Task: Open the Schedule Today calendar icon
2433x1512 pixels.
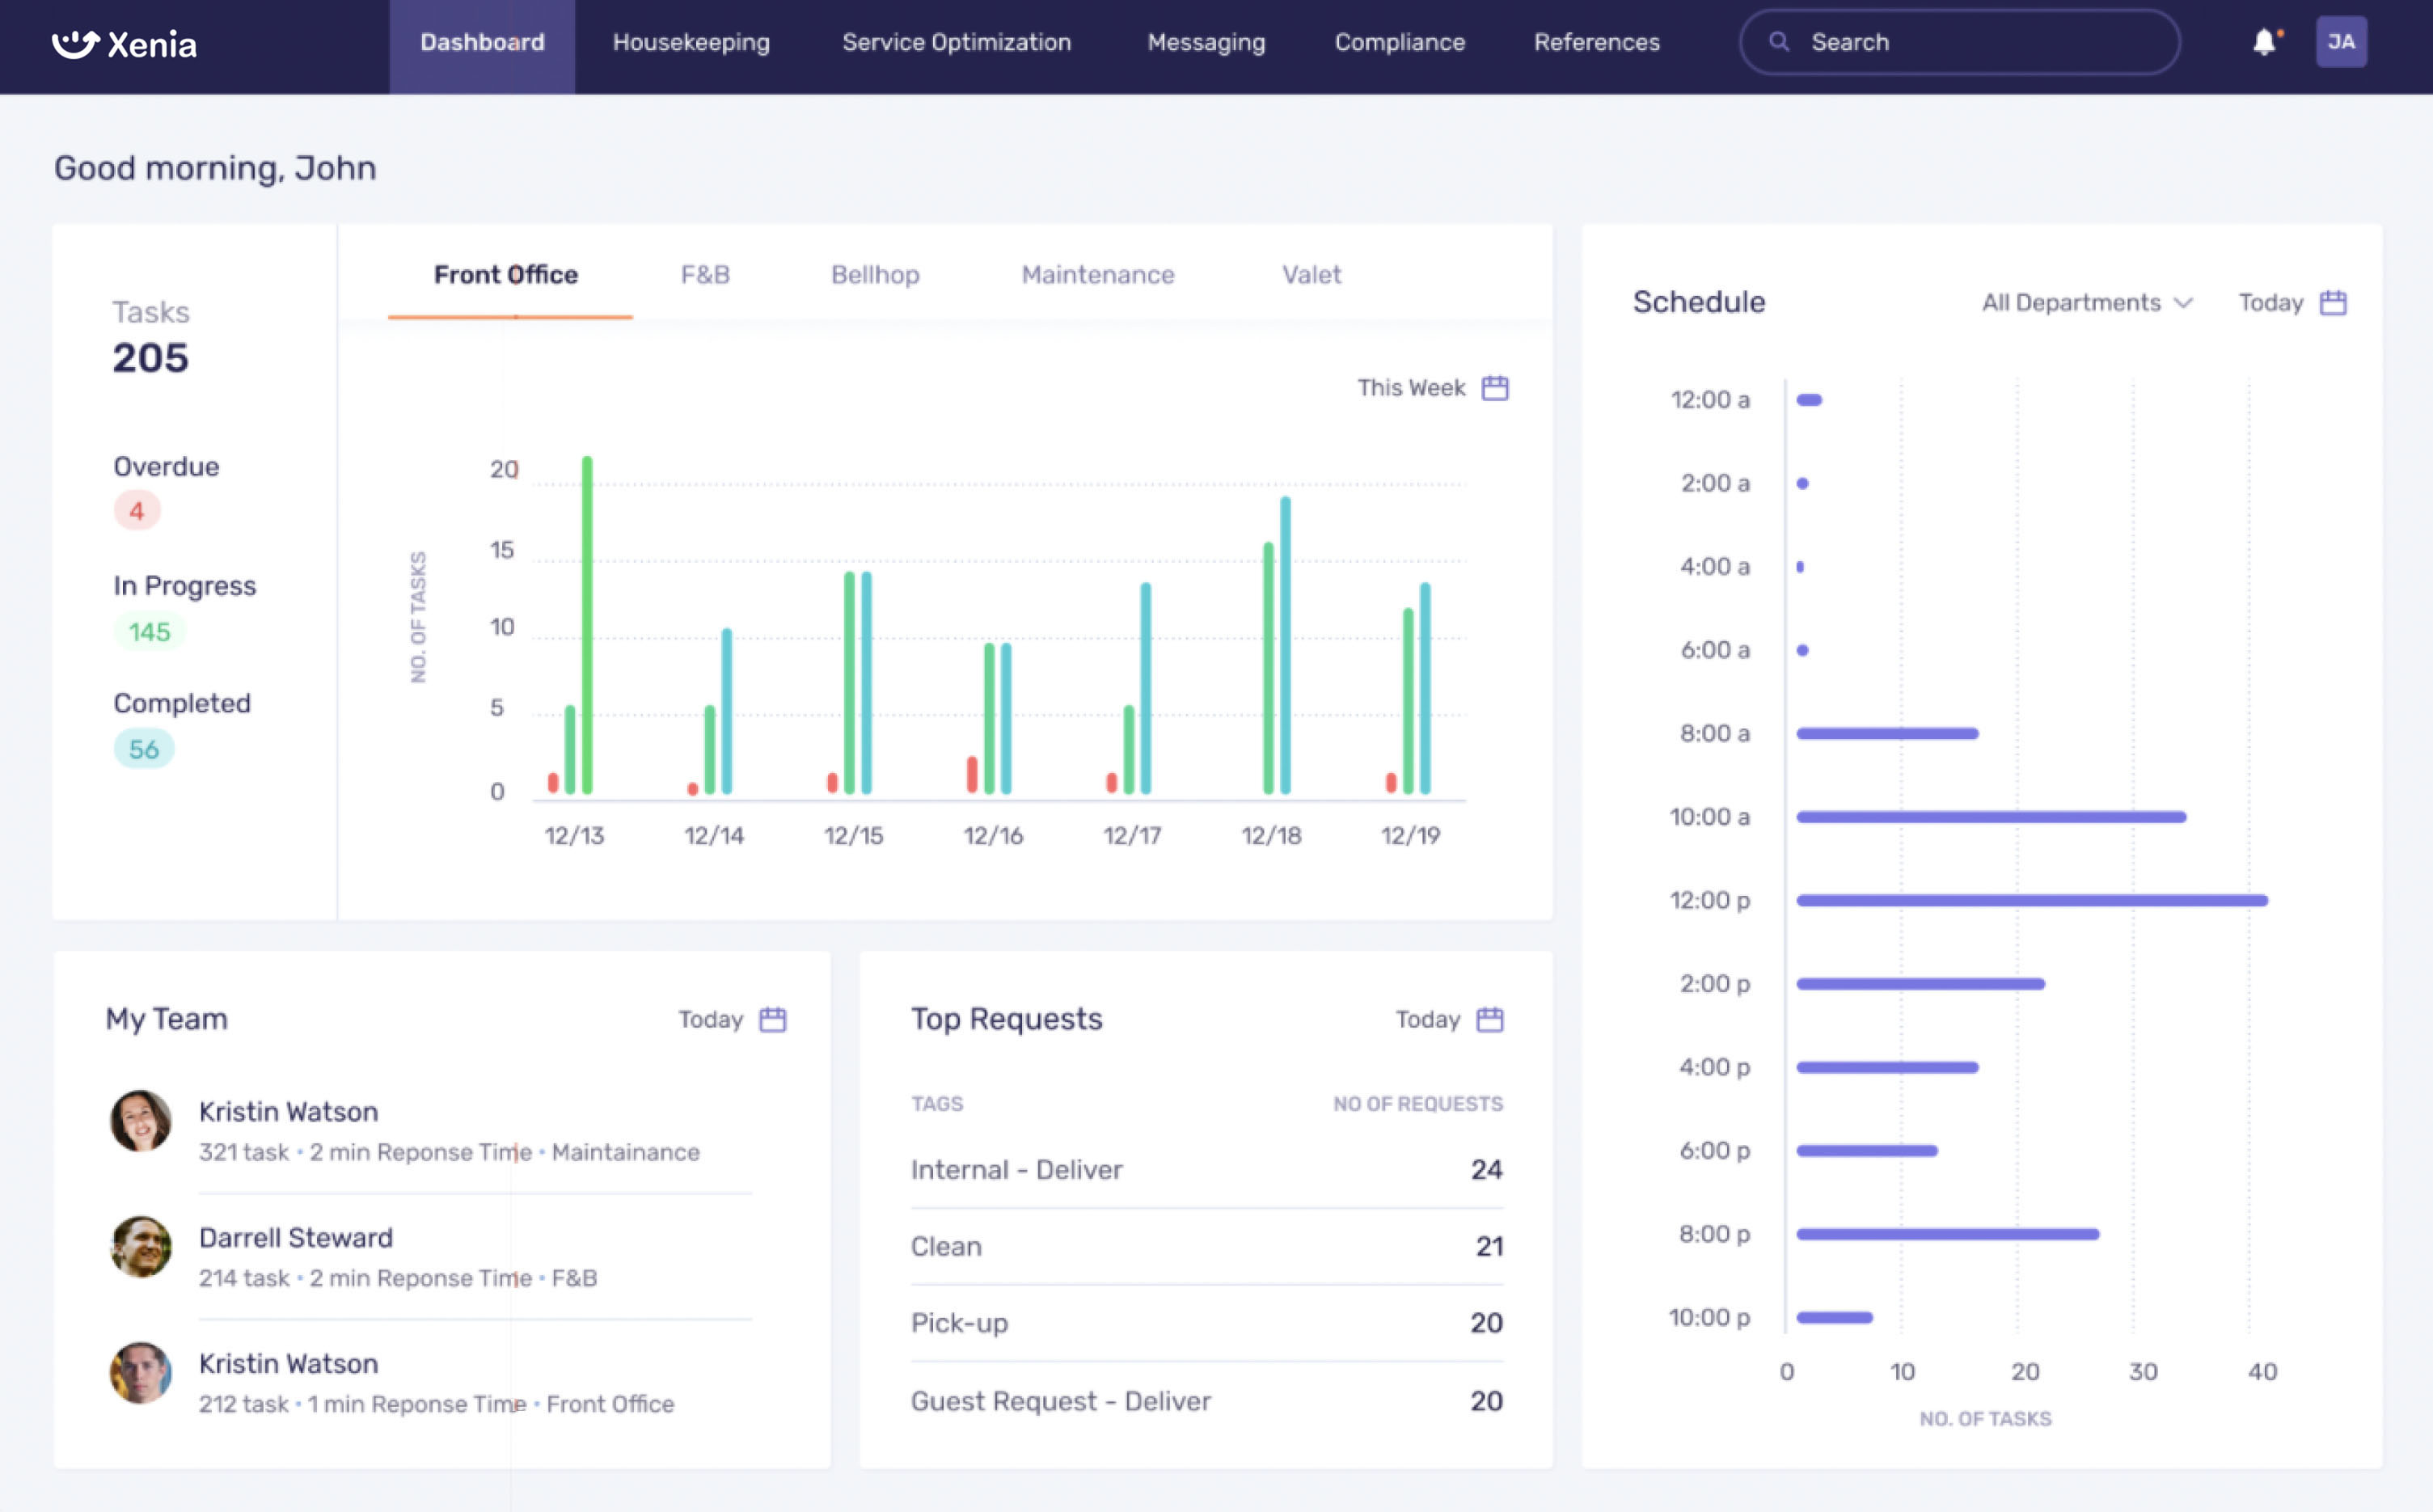Action: click(x=2333, y=303)
